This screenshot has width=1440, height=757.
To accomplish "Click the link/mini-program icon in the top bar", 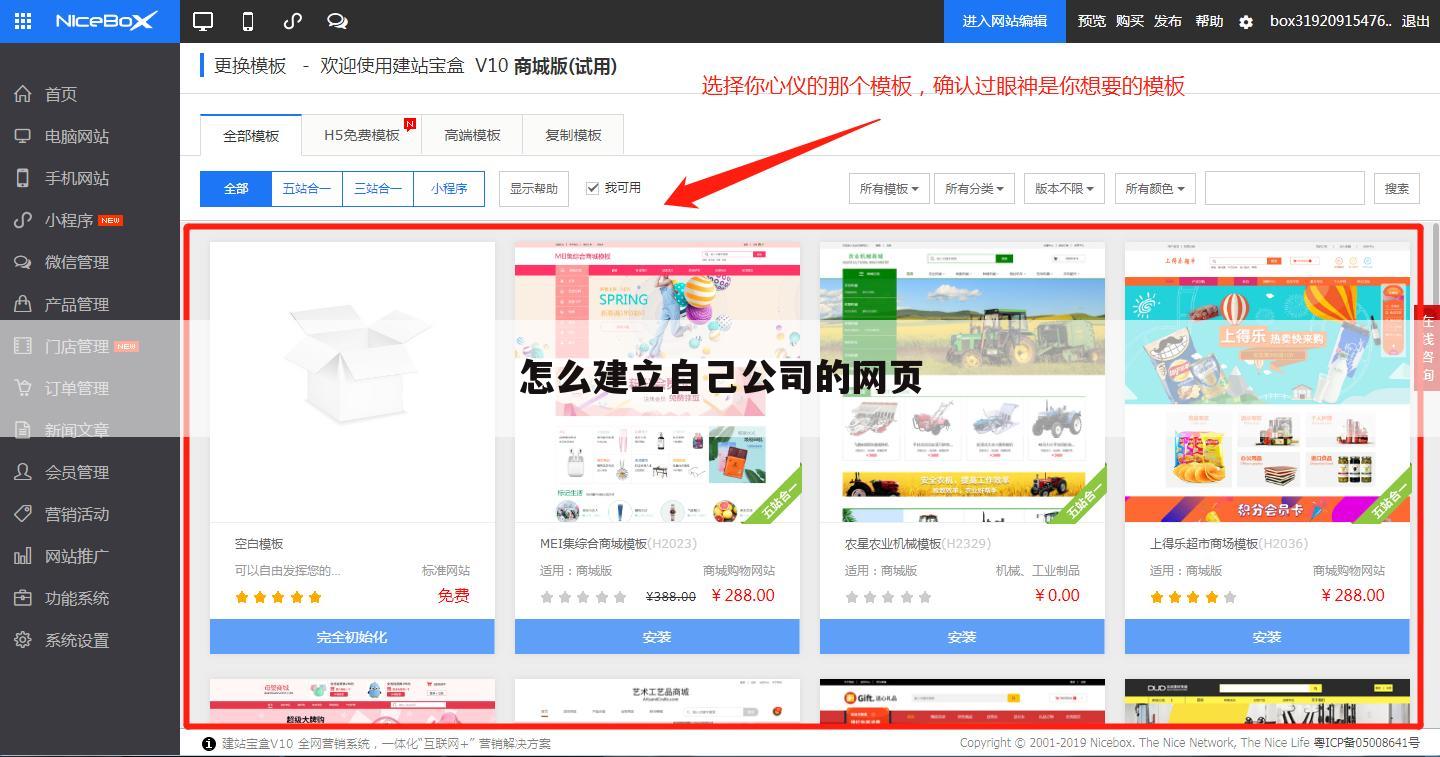I will (x=293, y=20).
